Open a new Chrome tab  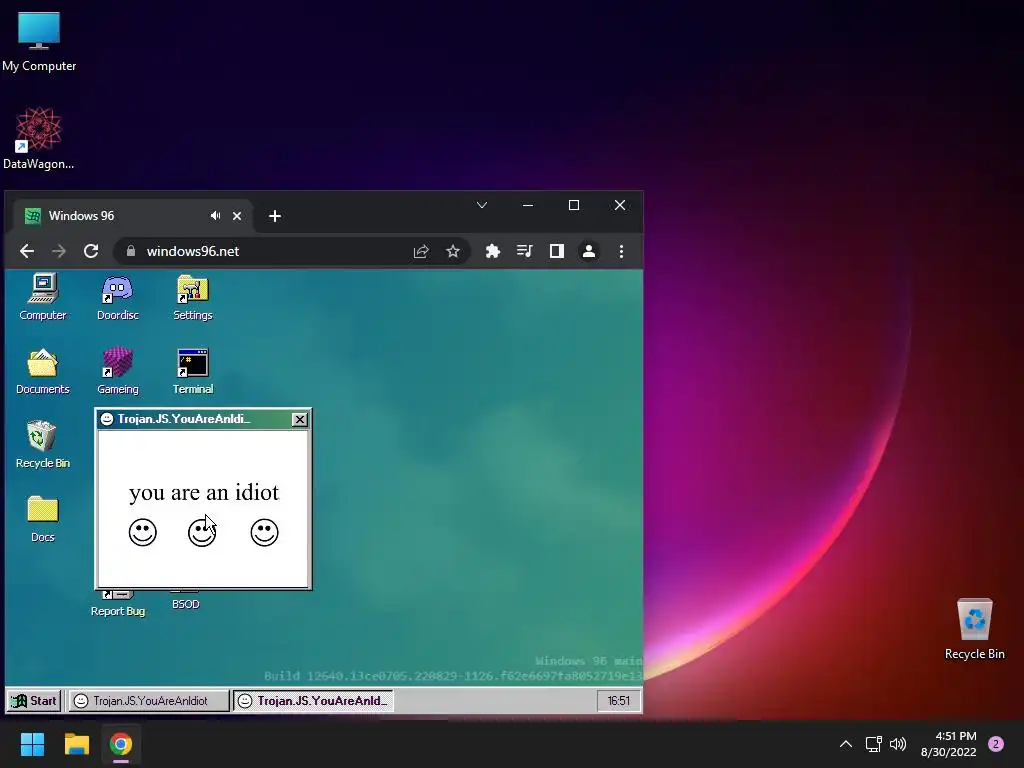pyautogui.click(x=275, y=216)
